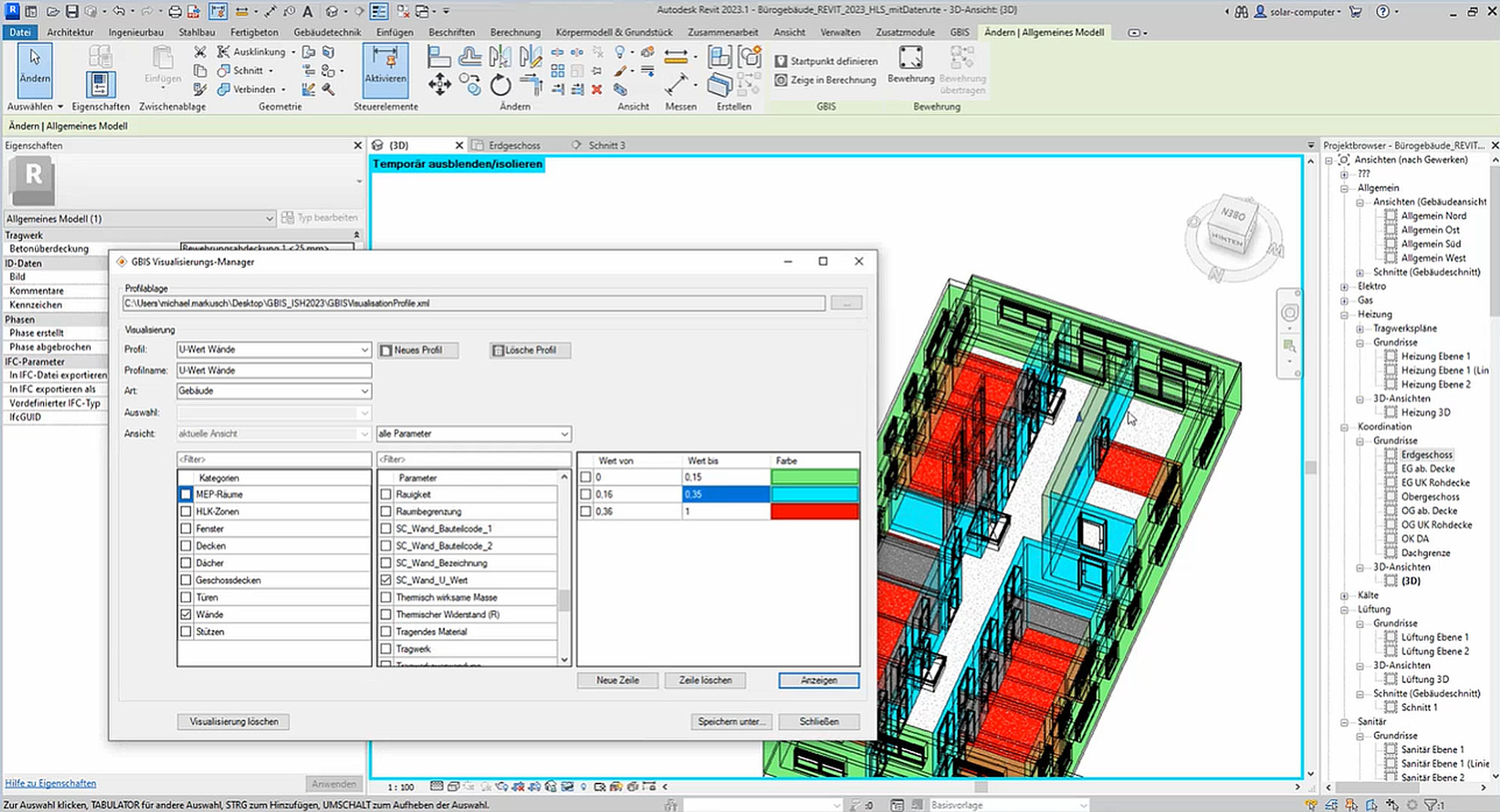Click the green color swatch in first row
This screenshot has height=812, width=1500.
[x=815, y=477]
